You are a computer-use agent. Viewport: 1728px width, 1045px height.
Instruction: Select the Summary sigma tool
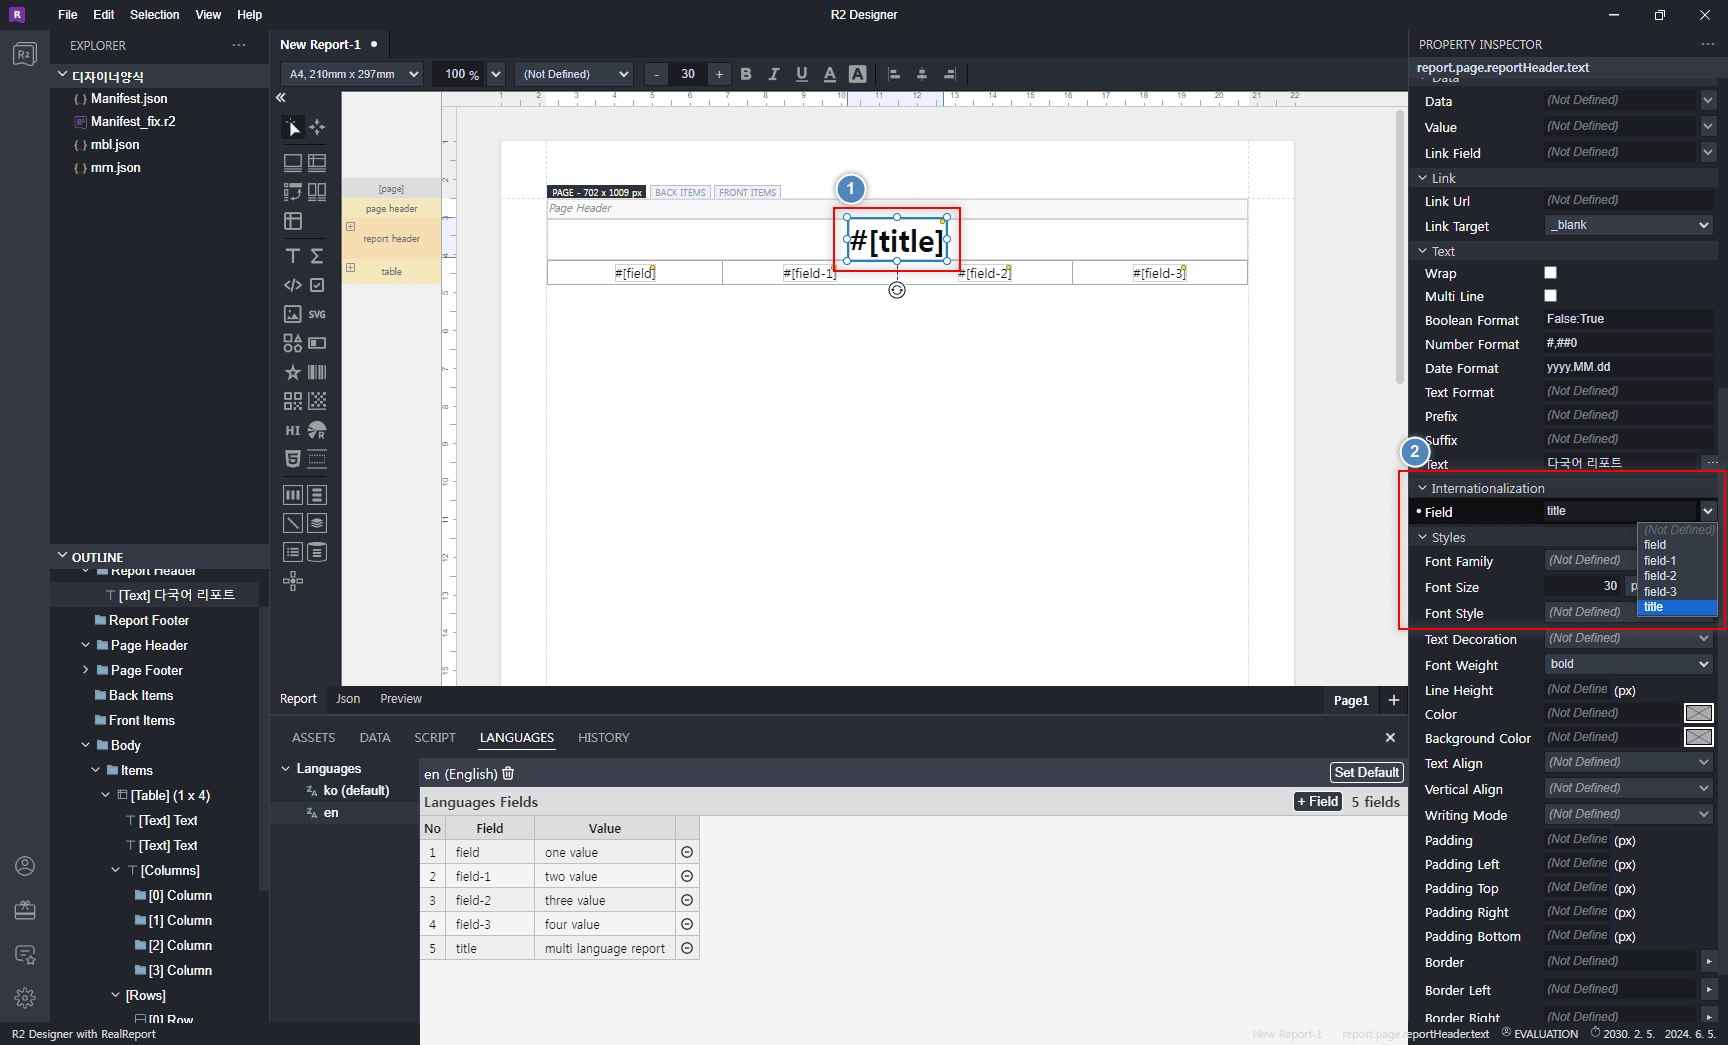(x=317, y=256)
